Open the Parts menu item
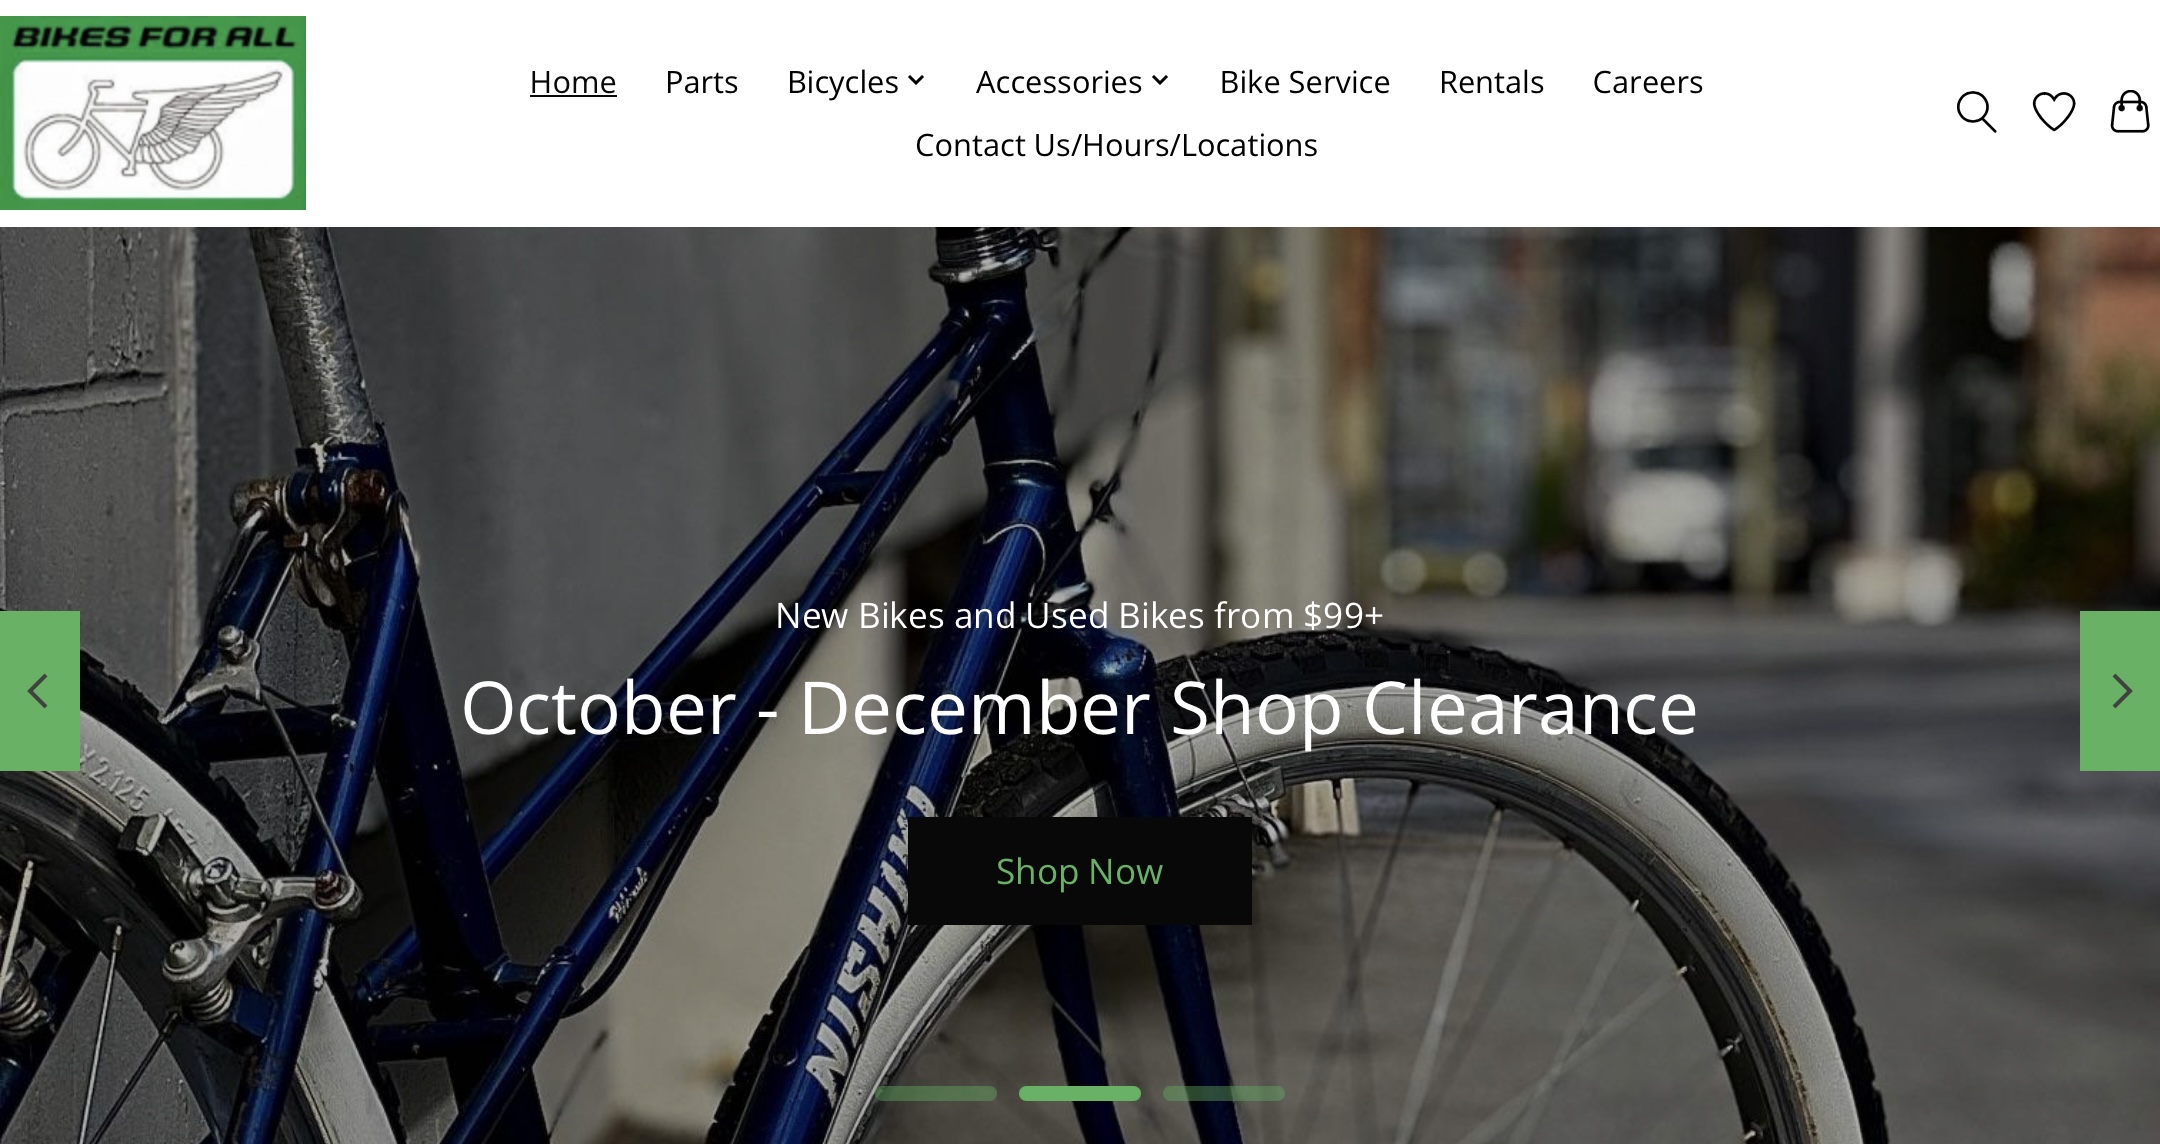 [702, 82]
